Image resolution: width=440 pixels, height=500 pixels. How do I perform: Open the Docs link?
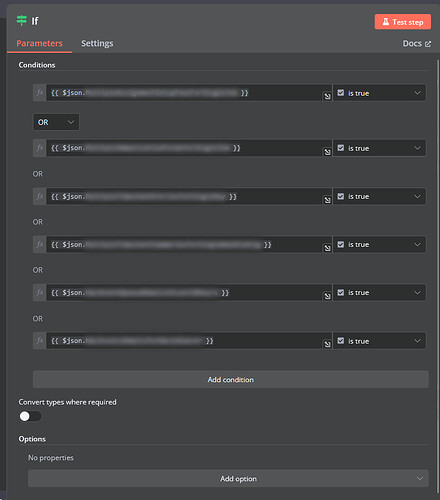[417, 43]
